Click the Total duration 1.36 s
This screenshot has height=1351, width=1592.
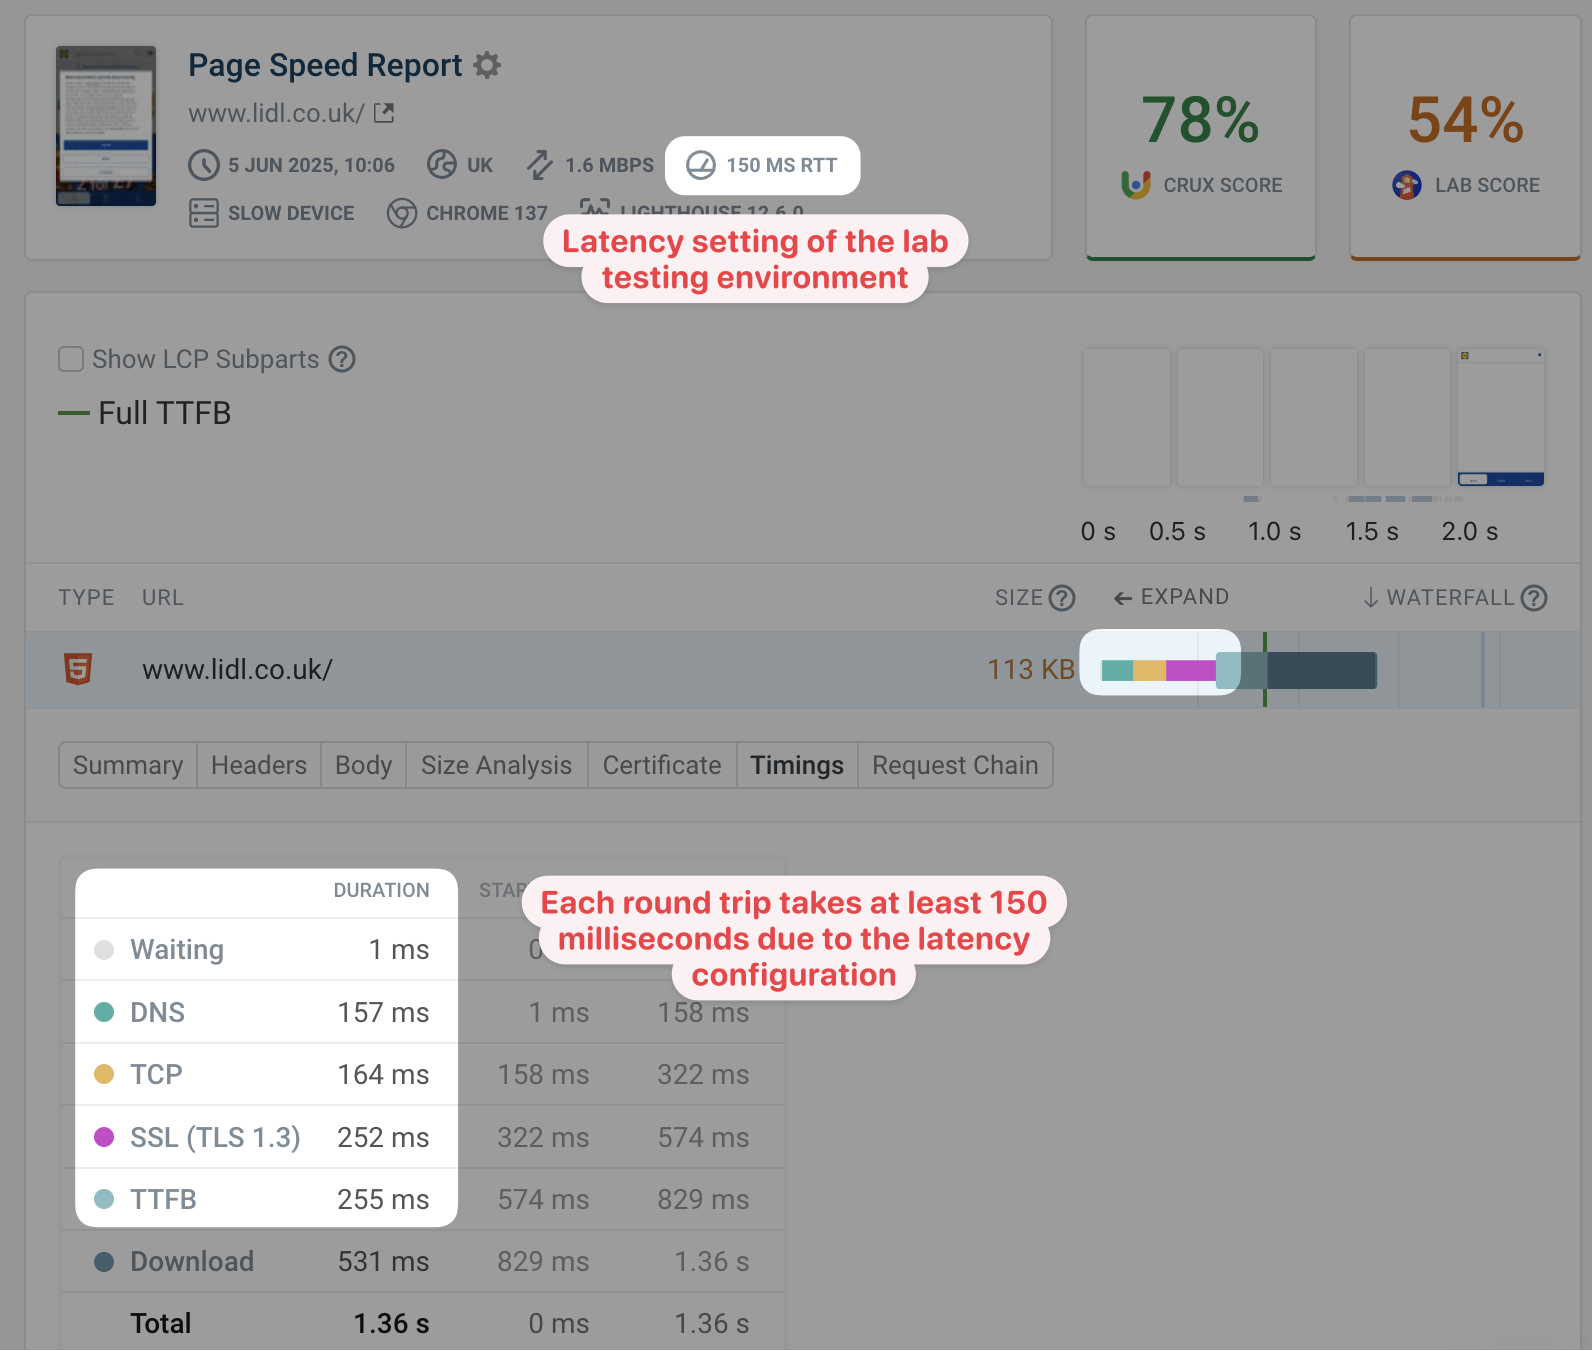(x=391, y=1323)
